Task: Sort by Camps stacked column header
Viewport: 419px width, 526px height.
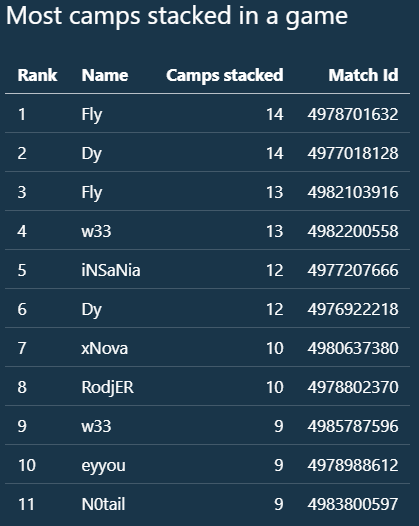Action: 225,75
